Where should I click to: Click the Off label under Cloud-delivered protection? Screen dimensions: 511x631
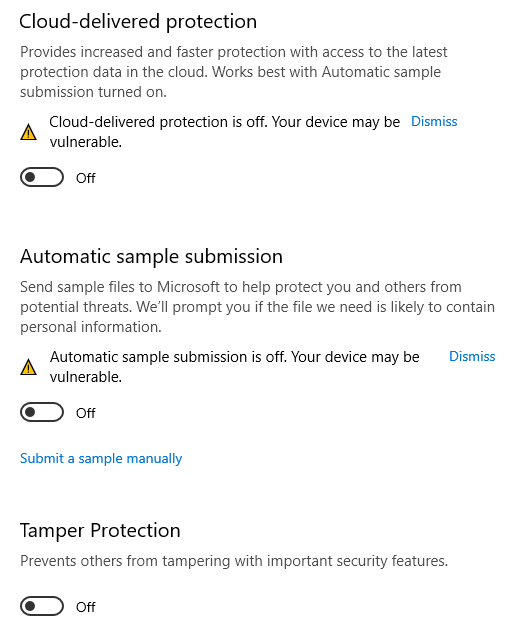86,178
